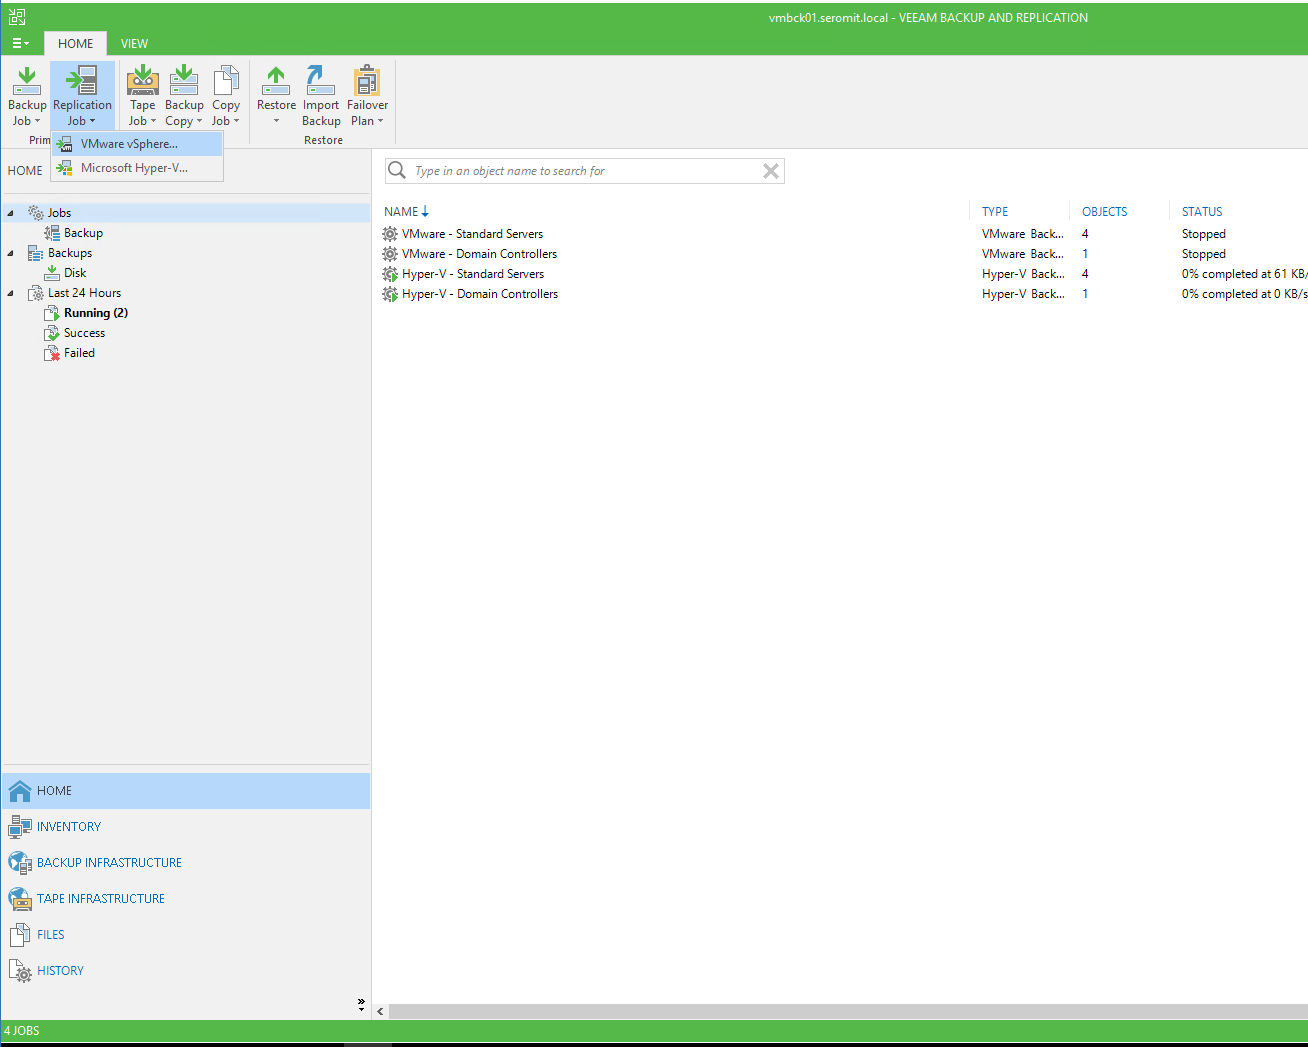1308x1047 pixels.
Task: Sort job list by STATUS column
Action: click(1202, 212)
